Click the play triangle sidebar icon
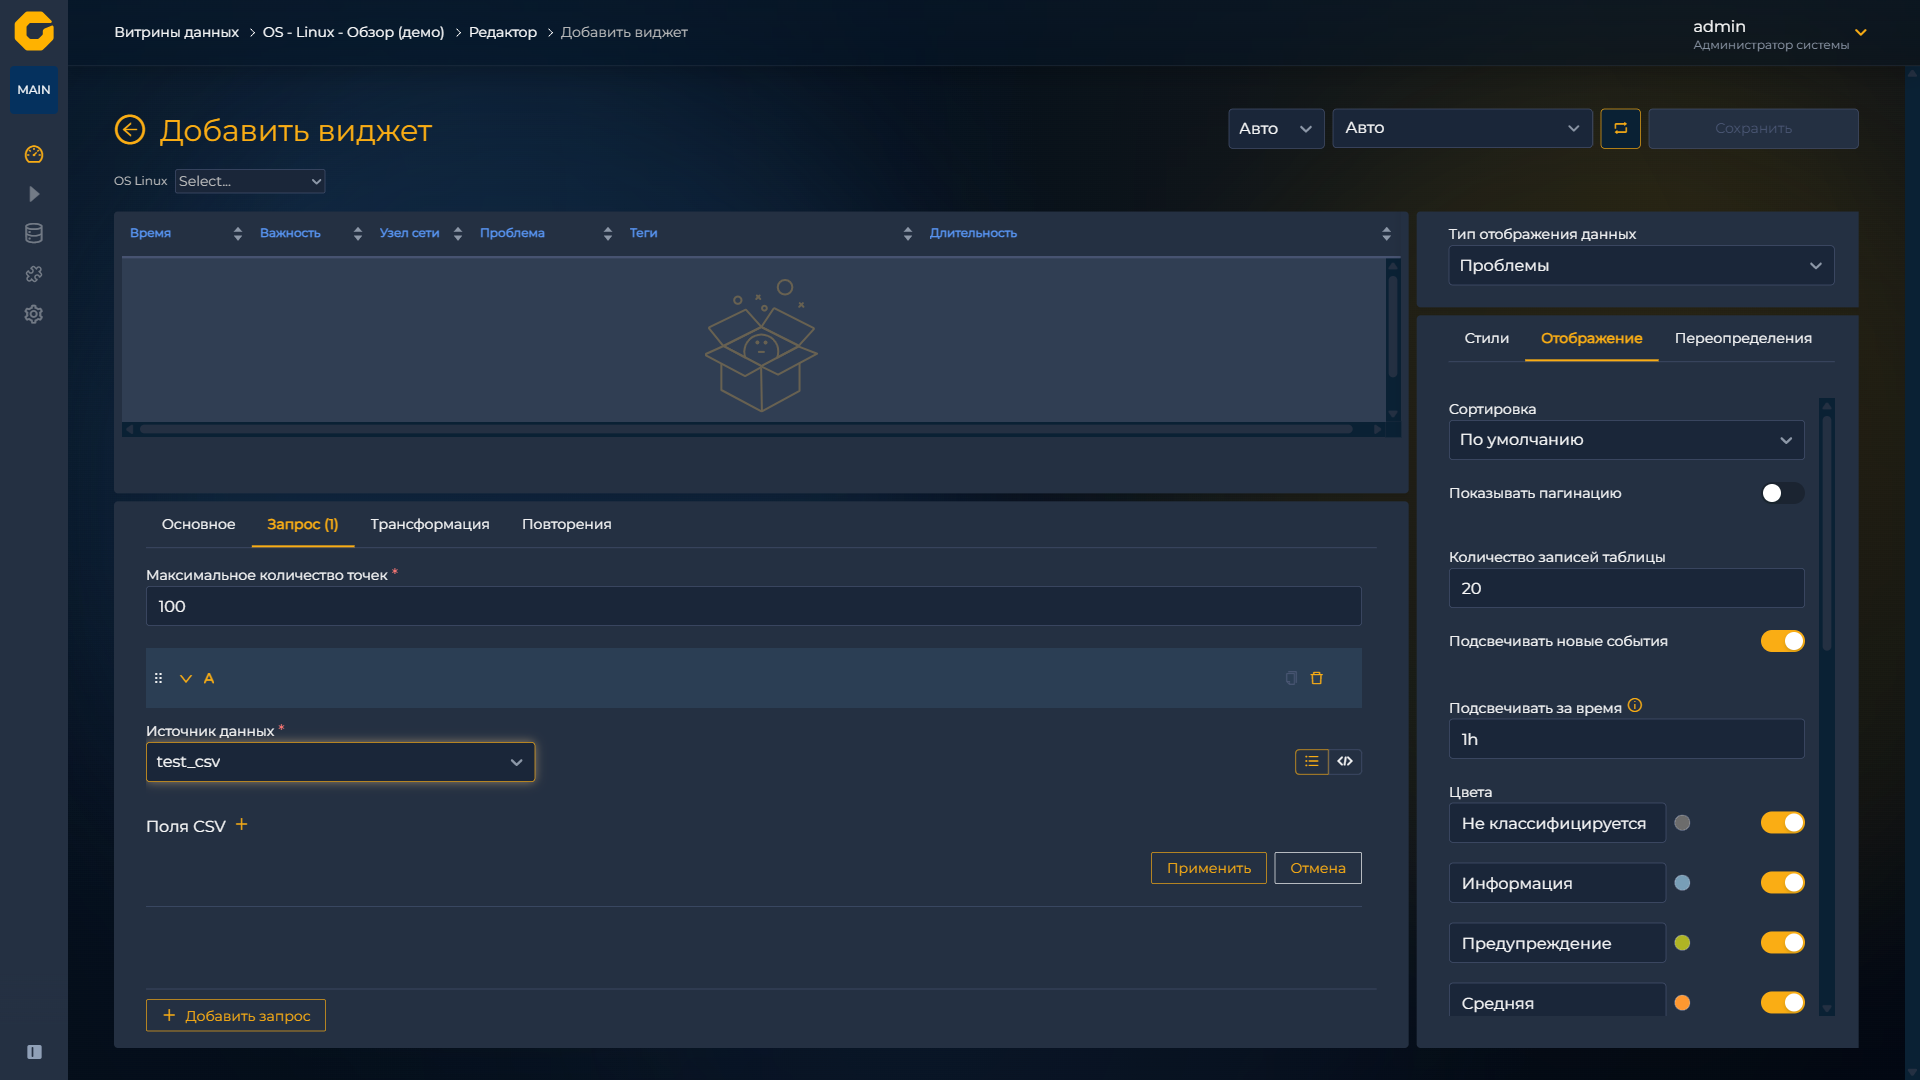Screen dimensions: 1920x1080 pyautogui.click(x=34, y=194)
